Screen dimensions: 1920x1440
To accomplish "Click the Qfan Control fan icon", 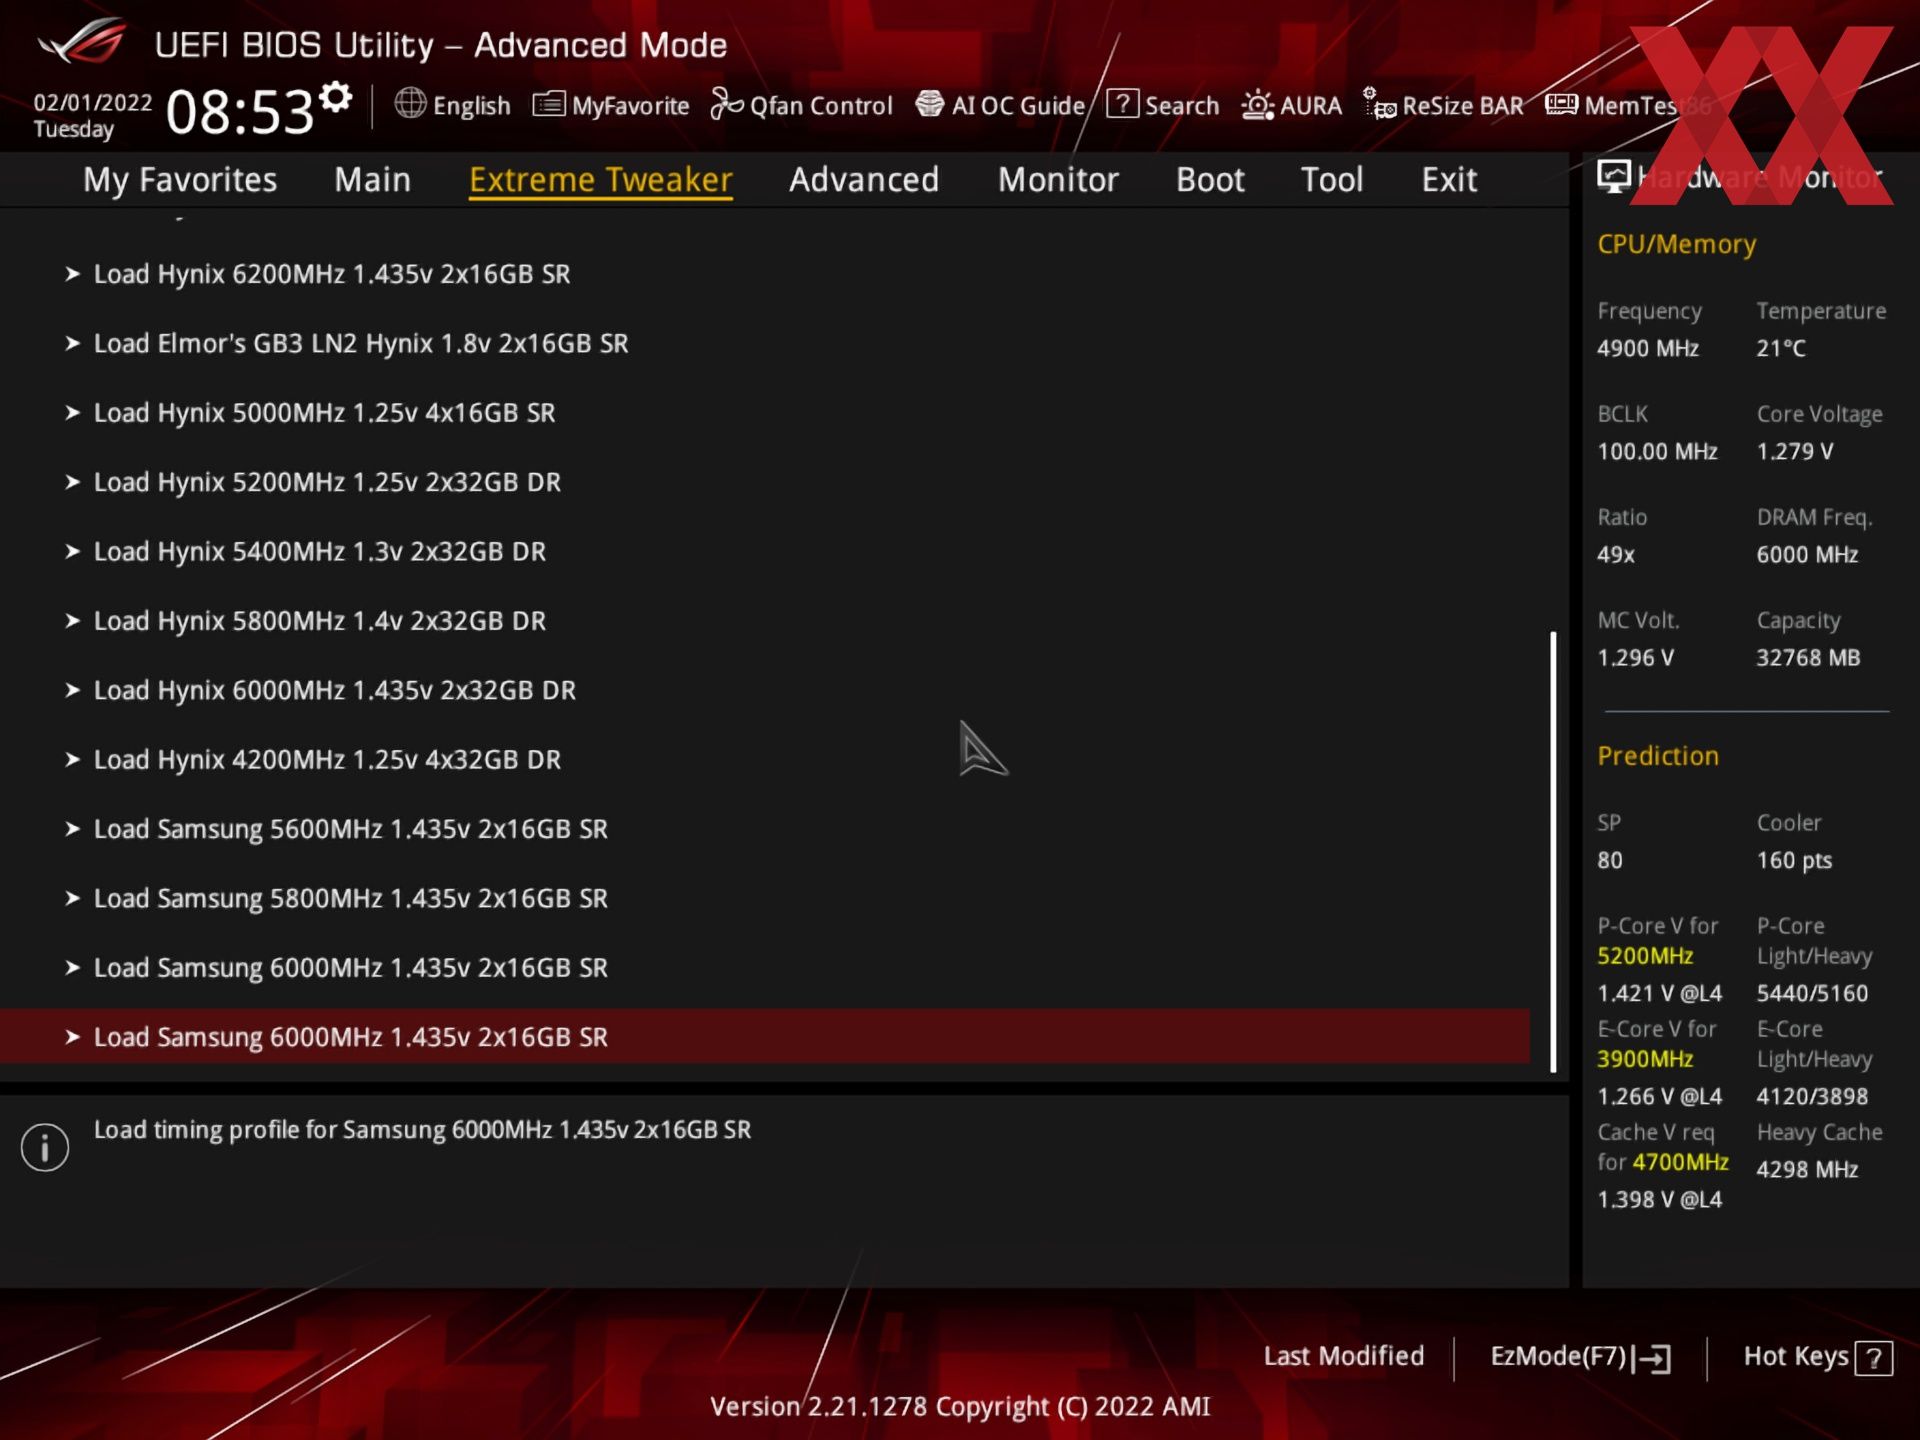I will click(726, 104).
